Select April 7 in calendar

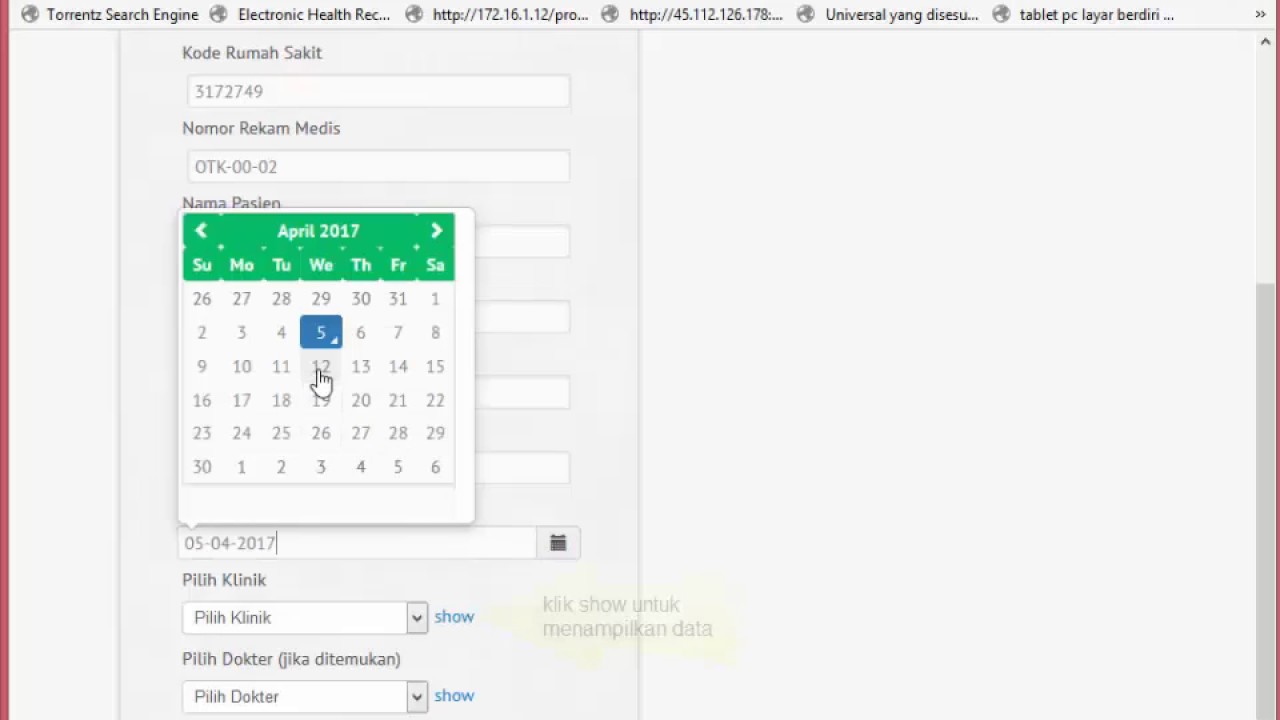click(x=398, y=332)
